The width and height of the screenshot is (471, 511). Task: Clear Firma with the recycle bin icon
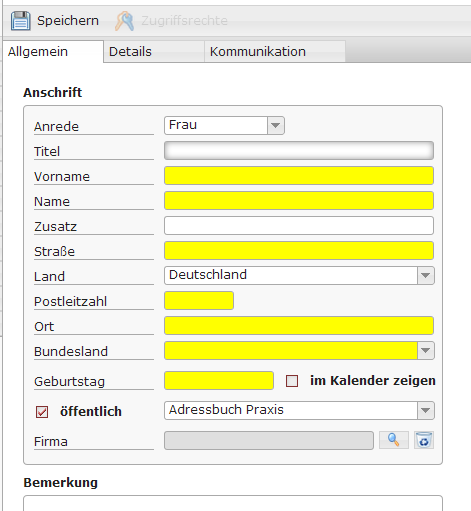point(424,440)
